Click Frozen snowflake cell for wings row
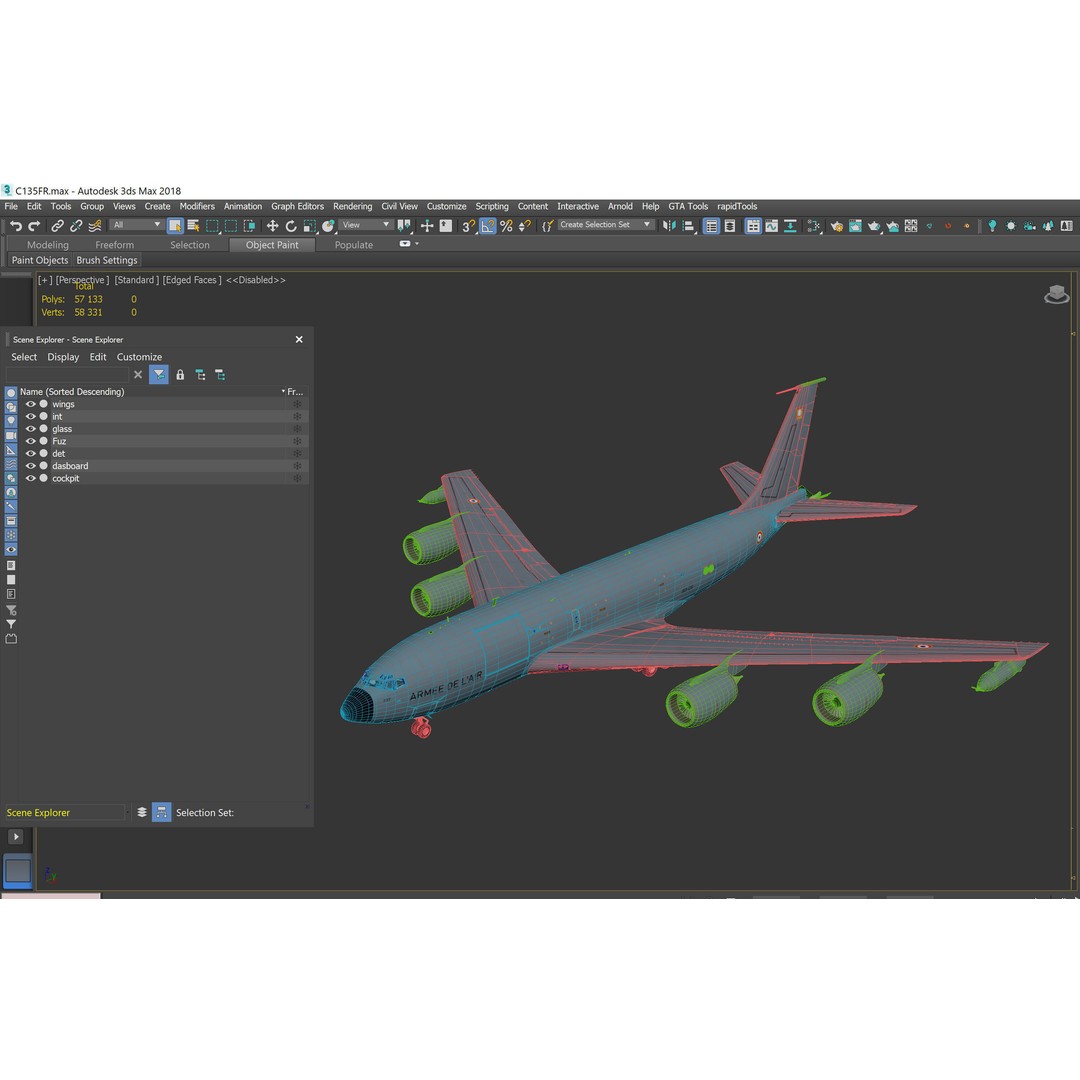The width and height of the screenshot is (1080, 1080). tap(297, 404)
